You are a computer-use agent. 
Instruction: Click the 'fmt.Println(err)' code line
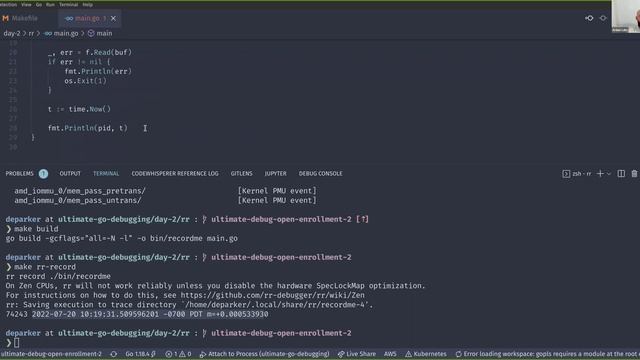[98, 71]
